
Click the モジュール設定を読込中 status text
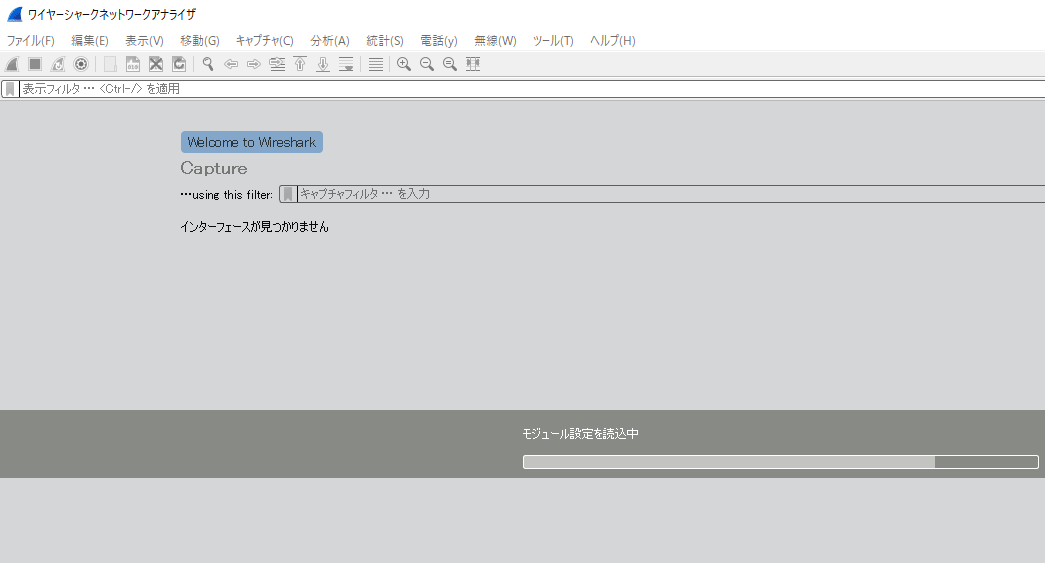point(580,434)
